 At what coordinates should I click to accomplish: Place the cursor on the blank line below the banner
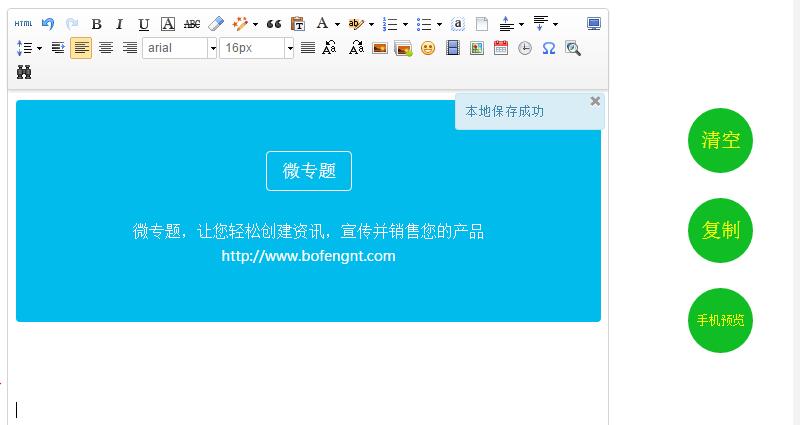click(x=308, y=410)
